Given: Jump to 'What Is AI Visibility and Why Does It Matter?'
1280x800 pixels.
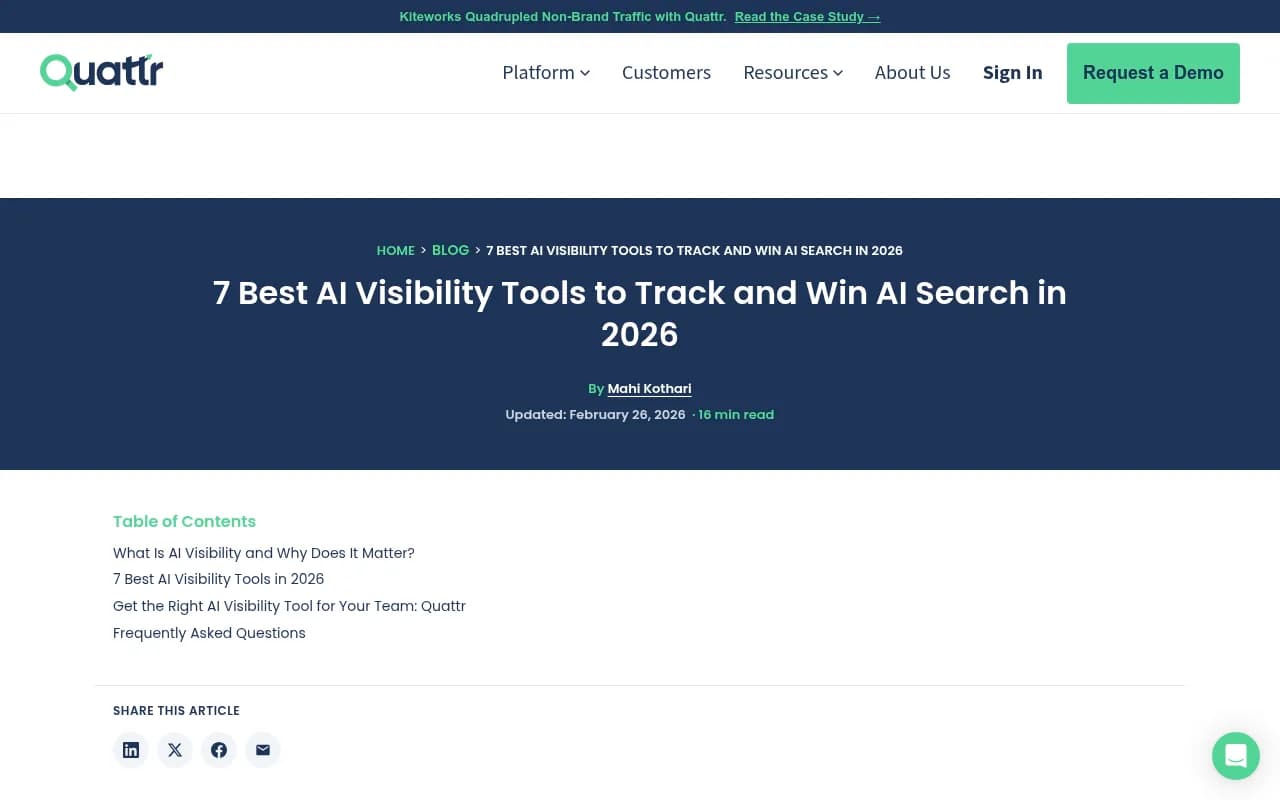Looking at the screenshot, I should [263, 552].
